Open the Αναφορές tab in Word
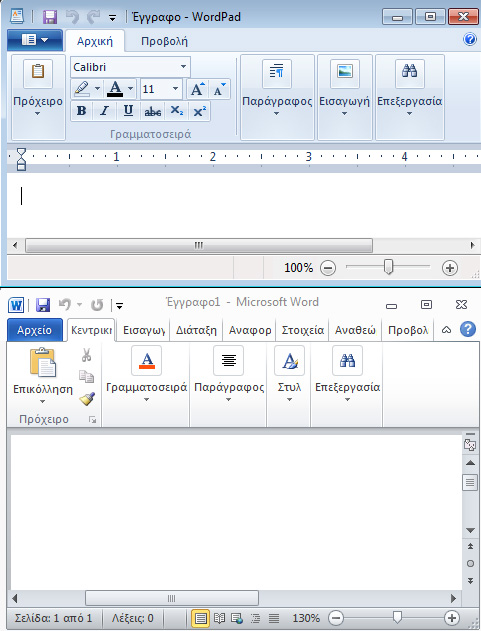This screenshot has width=481, height=631. [250, 330]
